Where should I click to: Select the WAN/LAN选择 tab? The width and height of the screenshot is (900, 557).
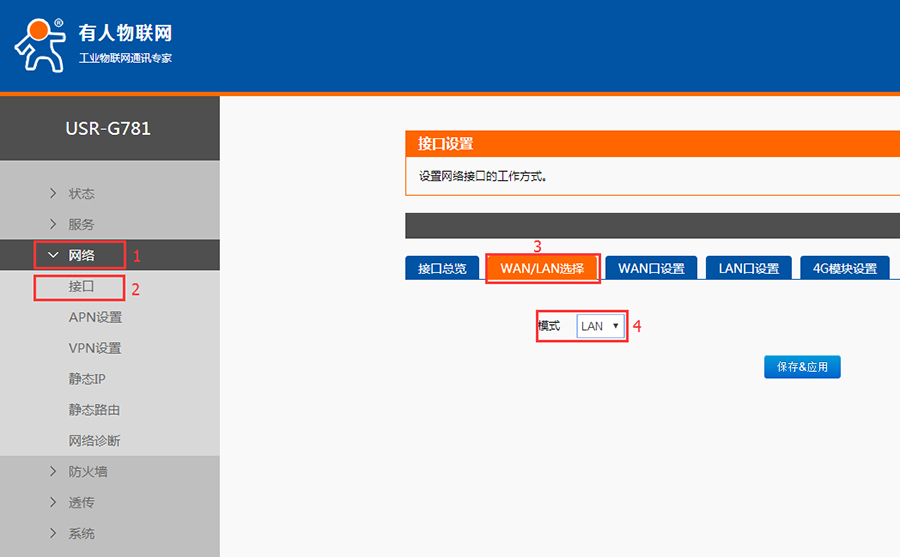point(542,268)
